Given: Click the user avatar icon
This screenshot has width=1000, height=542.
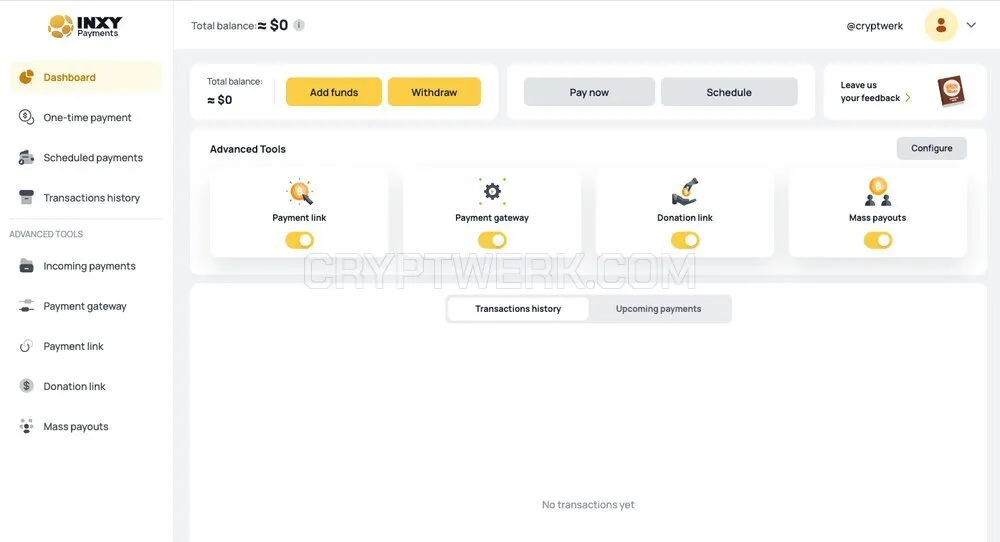Looking at the screenshot, I should click(x=941, y=26).
